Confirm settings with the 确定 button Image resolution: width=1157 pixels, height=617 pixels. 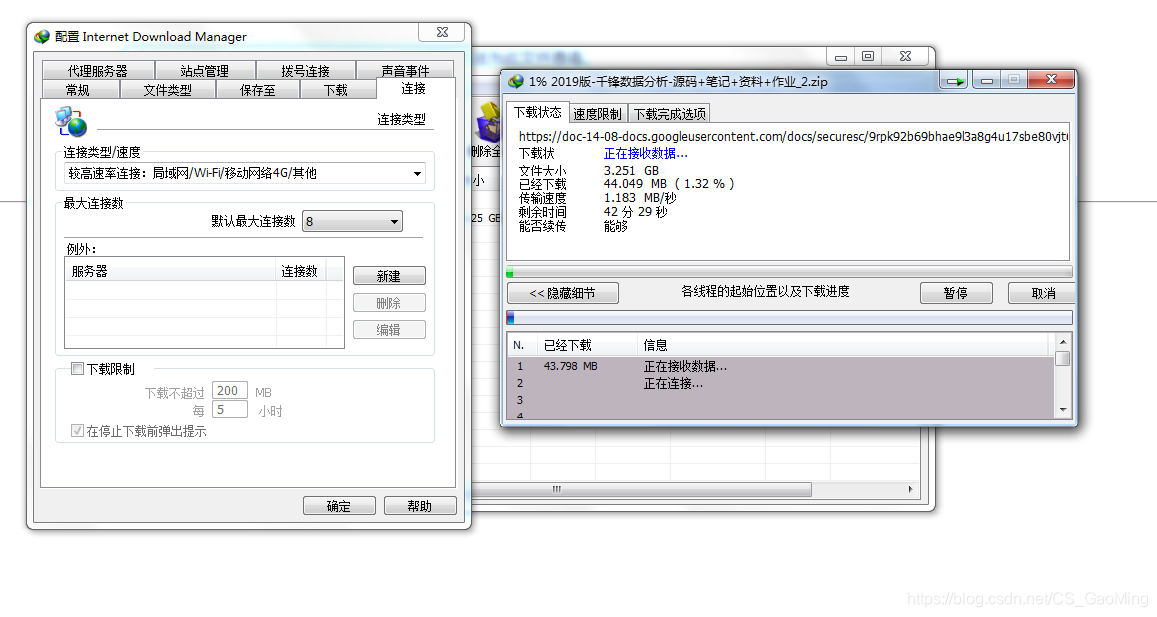(x=339, y=505)
